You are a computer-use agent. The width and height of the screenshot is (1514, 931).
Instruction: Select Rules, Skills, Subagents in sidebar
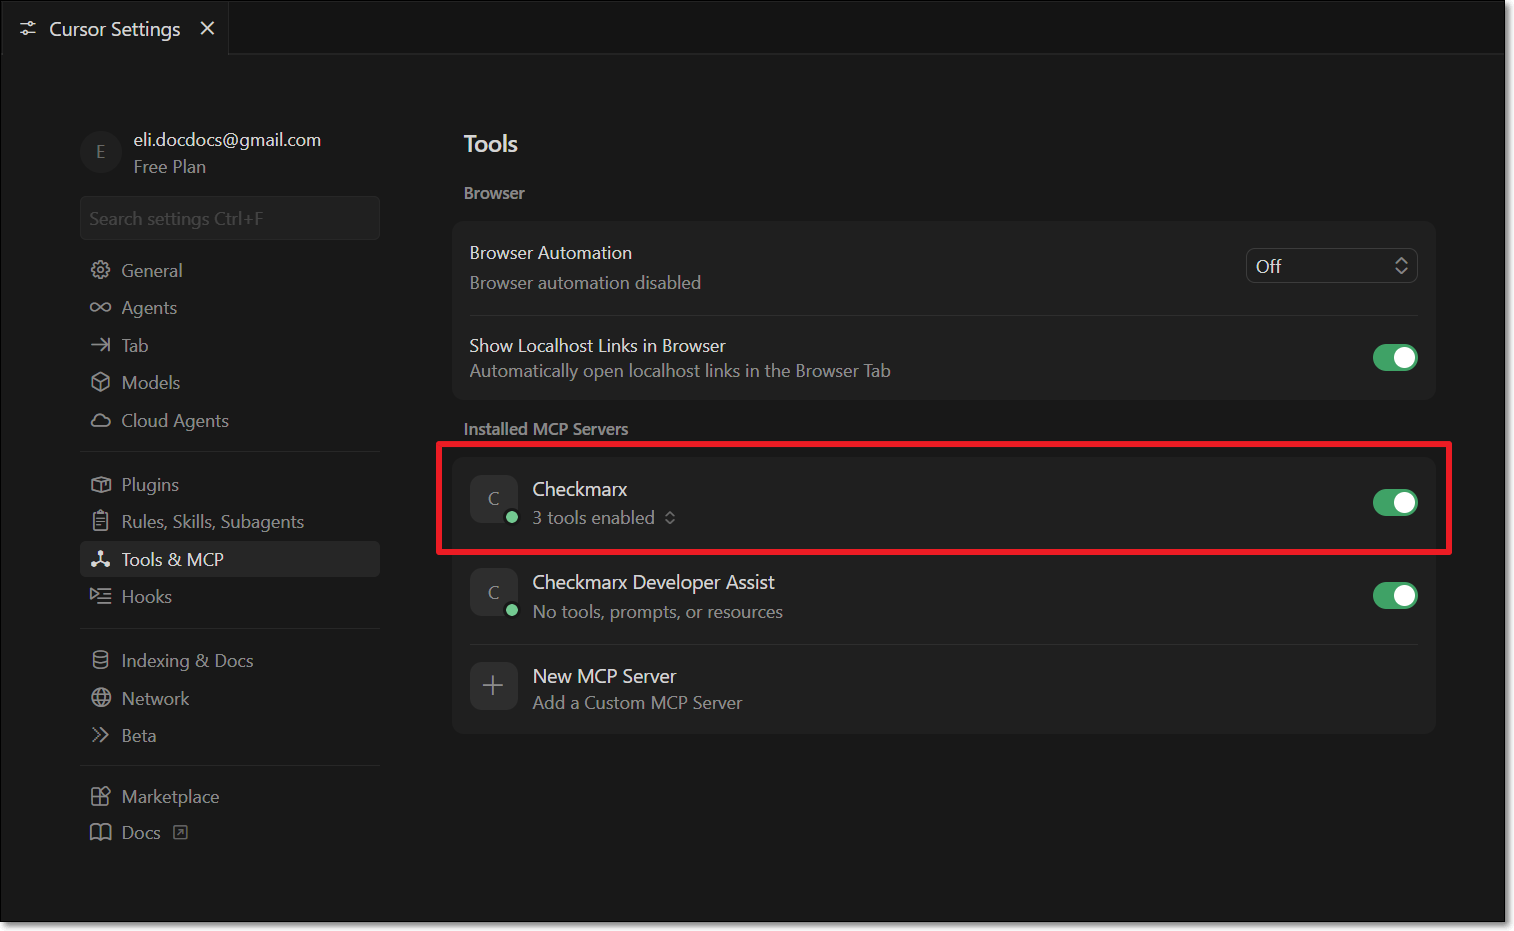(212, 522)
